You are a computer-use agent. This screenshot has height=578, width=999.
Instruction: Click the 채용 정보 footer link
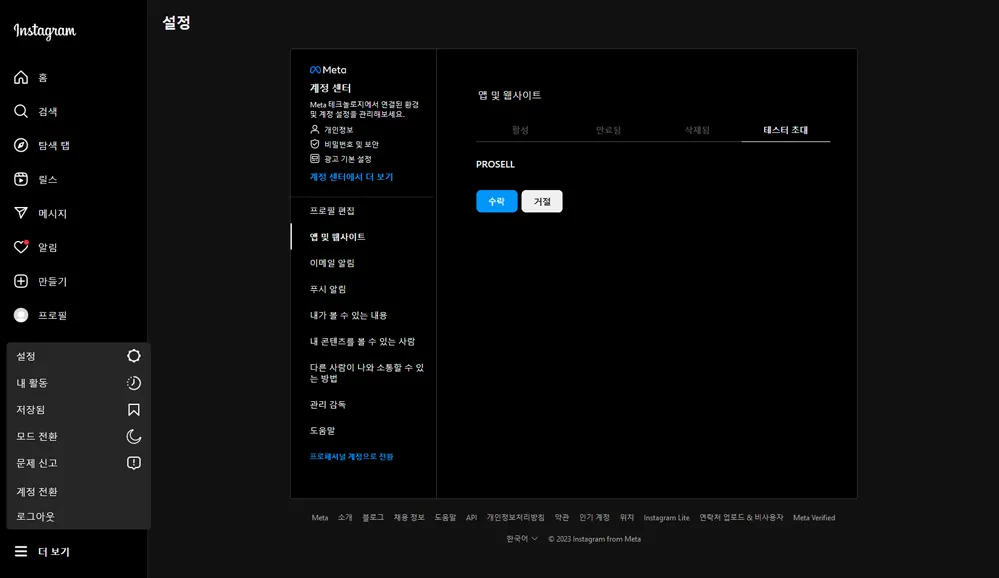click(x=408, y=517)
